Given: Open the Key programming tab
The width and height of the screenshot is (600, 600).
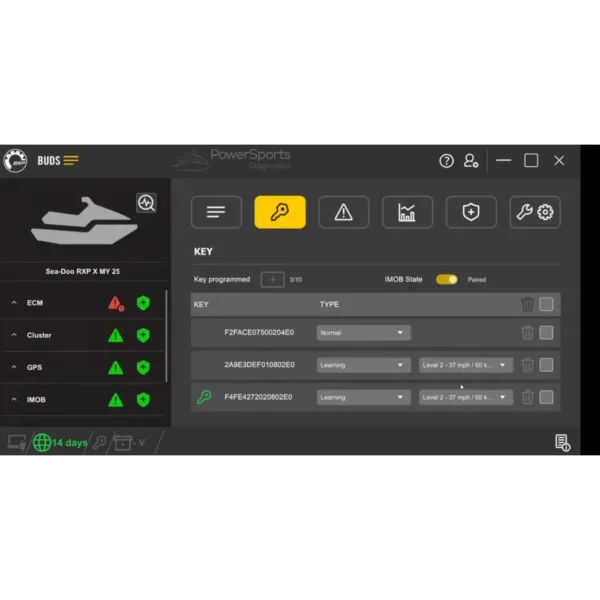Looking at the screenshot, I should (280, 212).
